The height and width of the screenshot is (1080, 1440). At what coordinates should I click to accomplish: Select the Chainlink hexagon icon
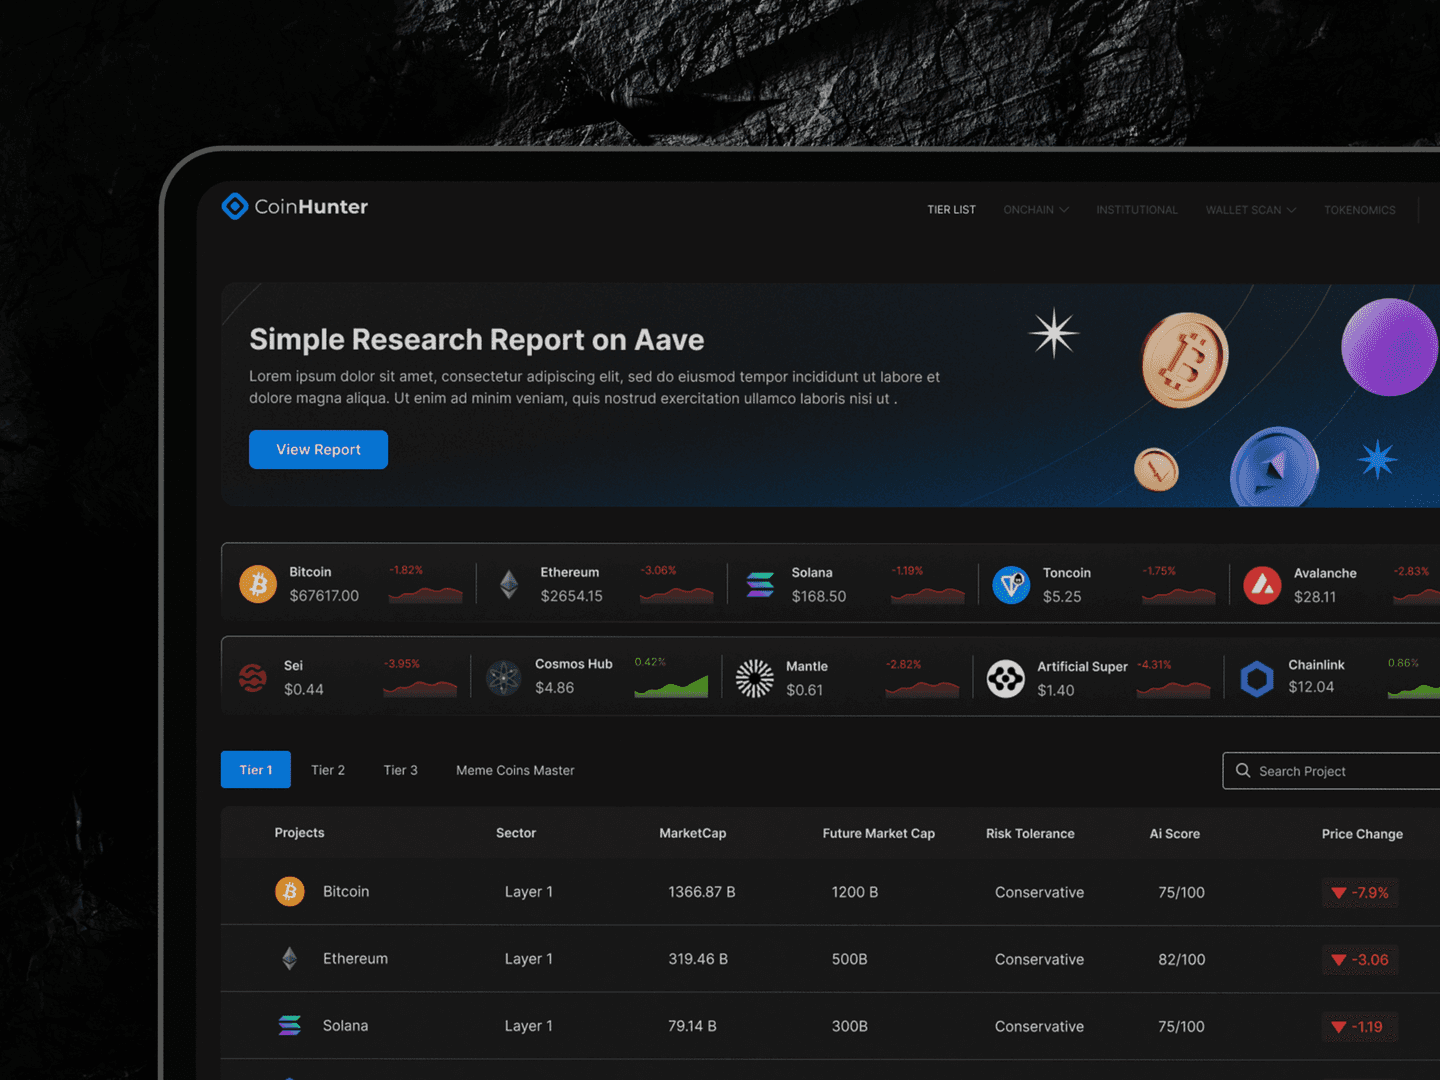[1257, 677]
